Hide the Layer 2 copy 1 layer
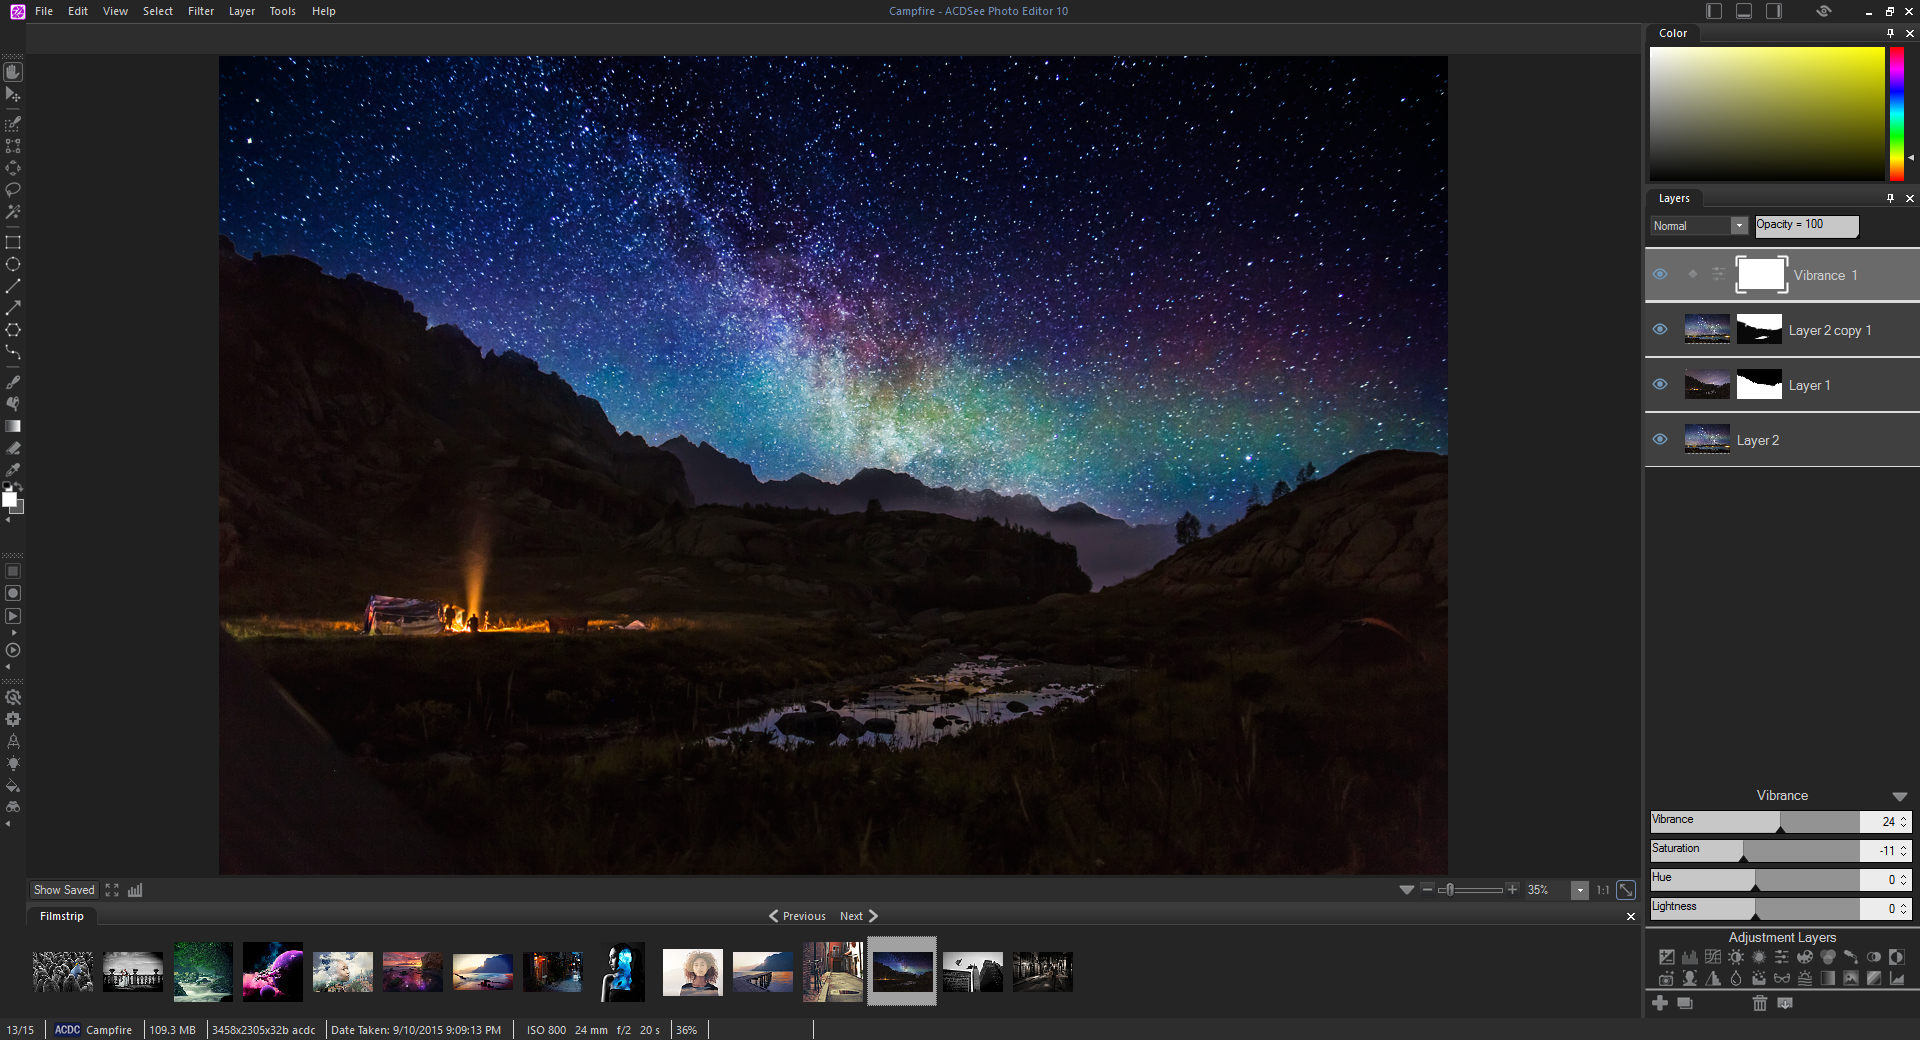The width and height of the screenshot is (1920, 1040). point(1660,330)
